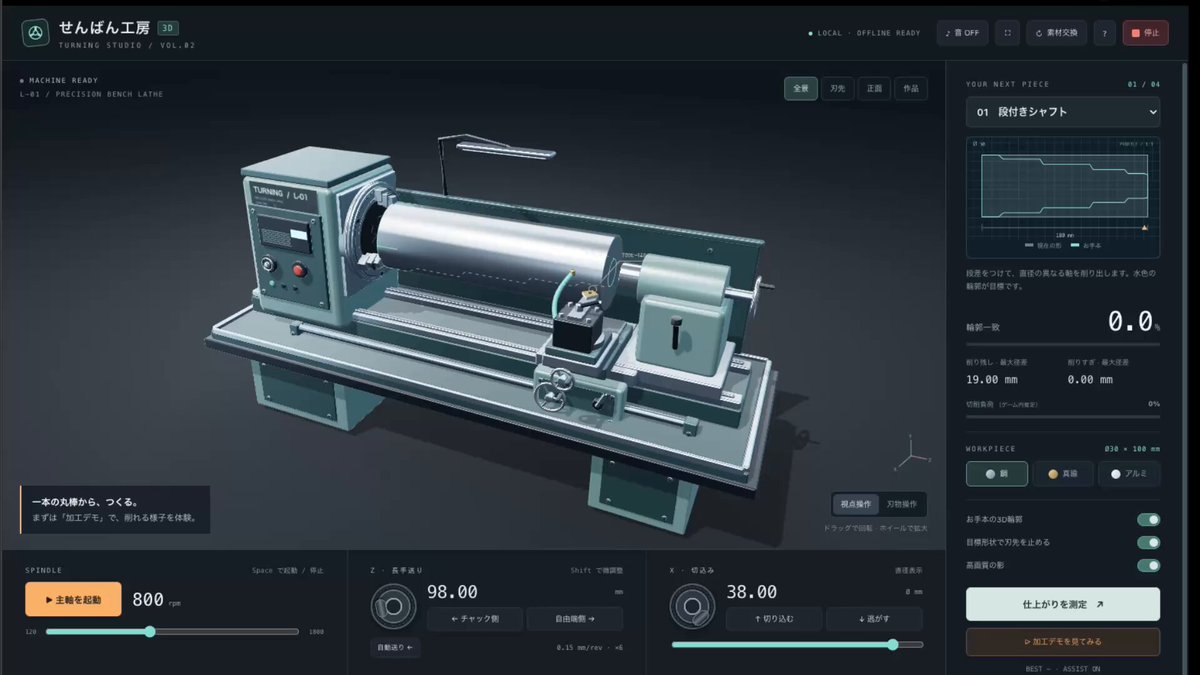Click the spindle rpm slider track
The height and width of the screenshot is (675, 1200).
(172, 632)
